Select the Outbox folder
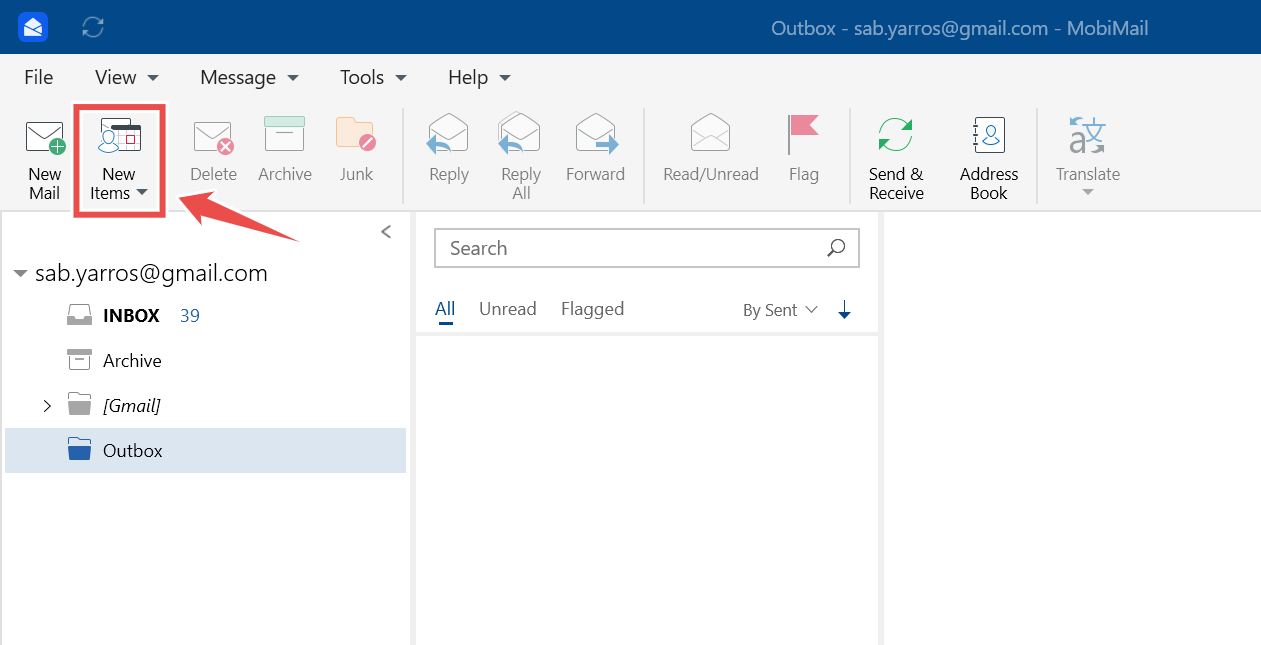 click(205, 450)
